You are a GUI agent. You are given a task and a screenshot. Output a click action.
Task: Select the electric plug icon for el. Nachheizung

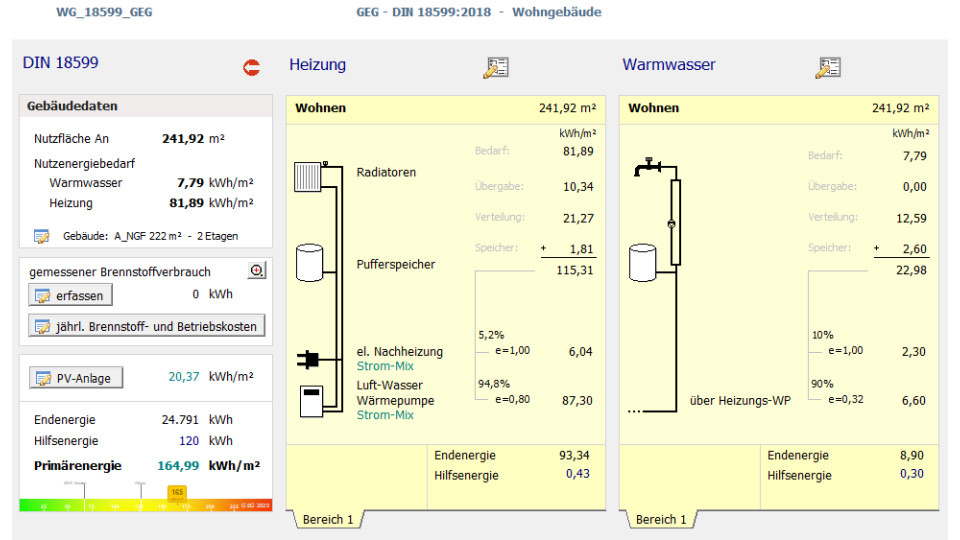(307, 358)
